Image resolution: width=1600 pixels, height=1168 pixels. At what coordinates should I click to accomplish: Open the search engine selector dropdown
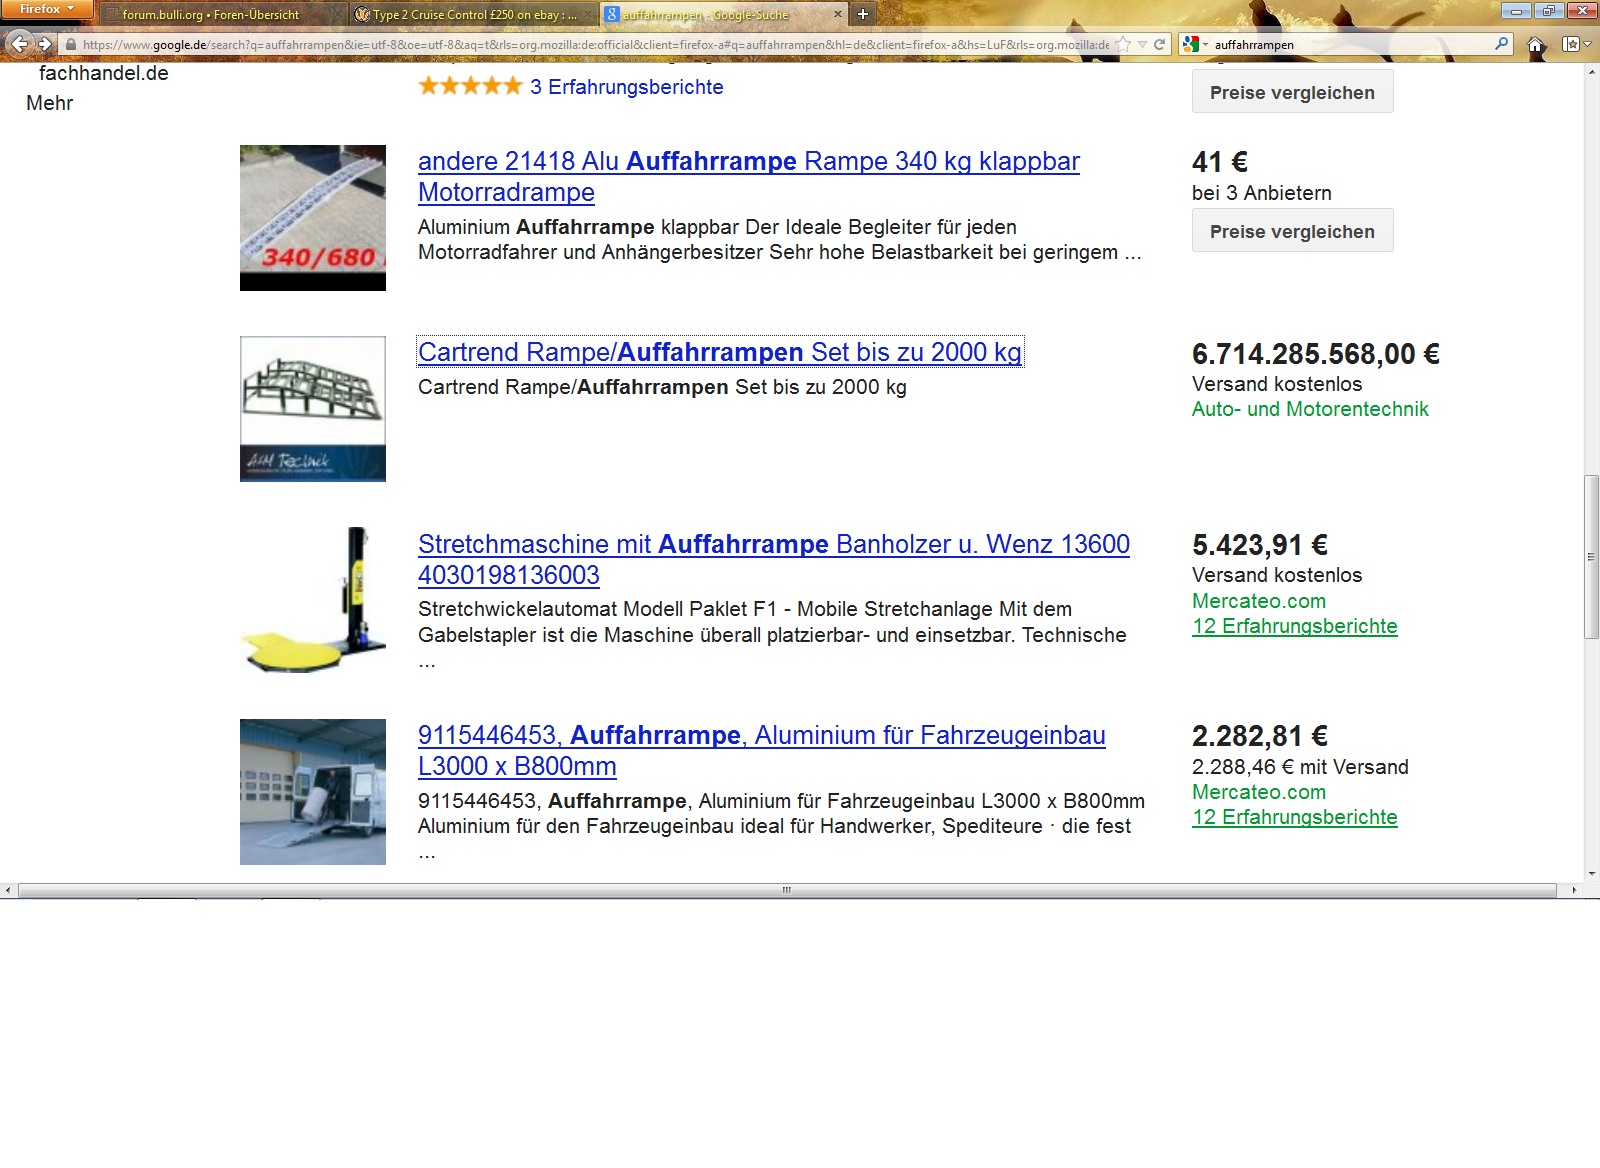(1195, 44)
